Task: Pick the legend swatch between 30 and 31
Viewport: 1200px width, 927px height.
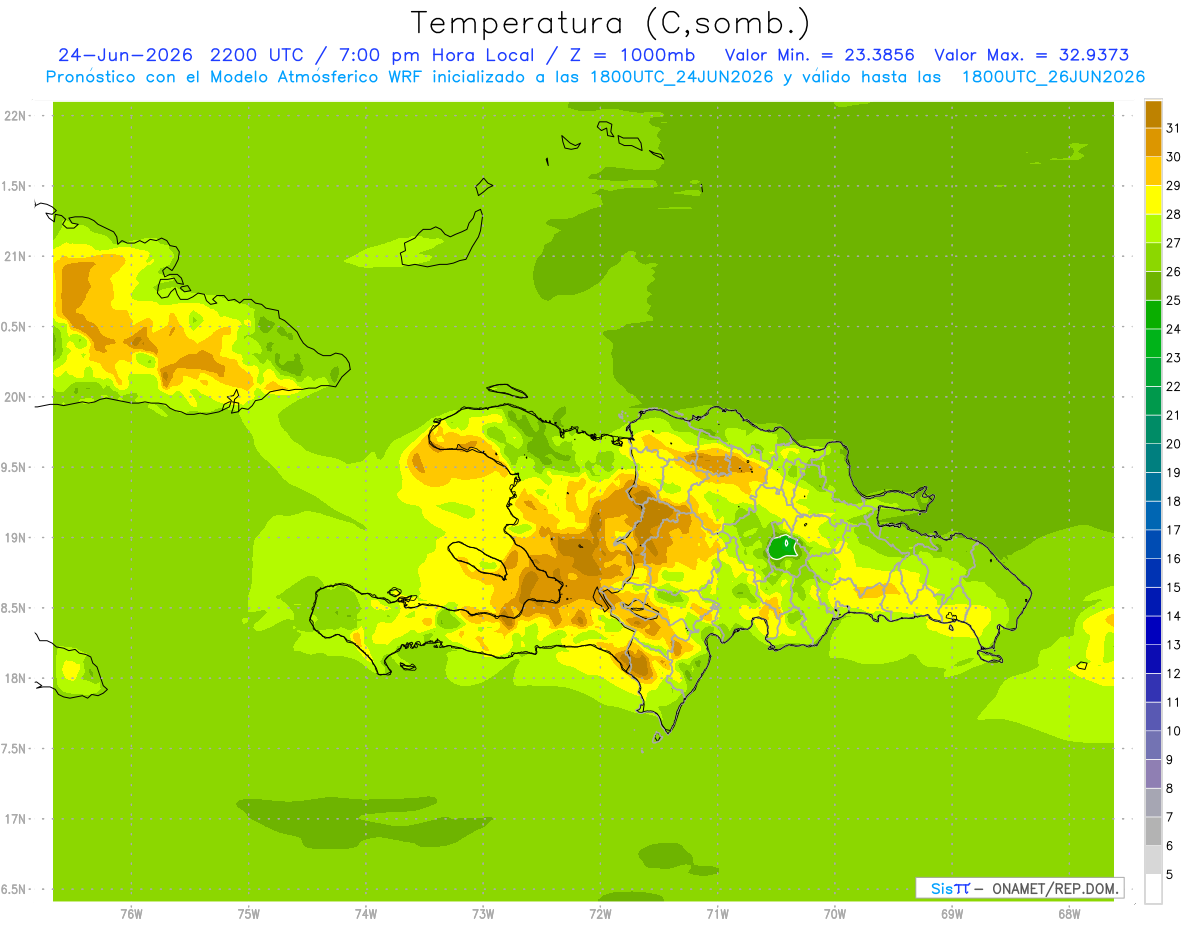Action: [x=1153, y=142]
